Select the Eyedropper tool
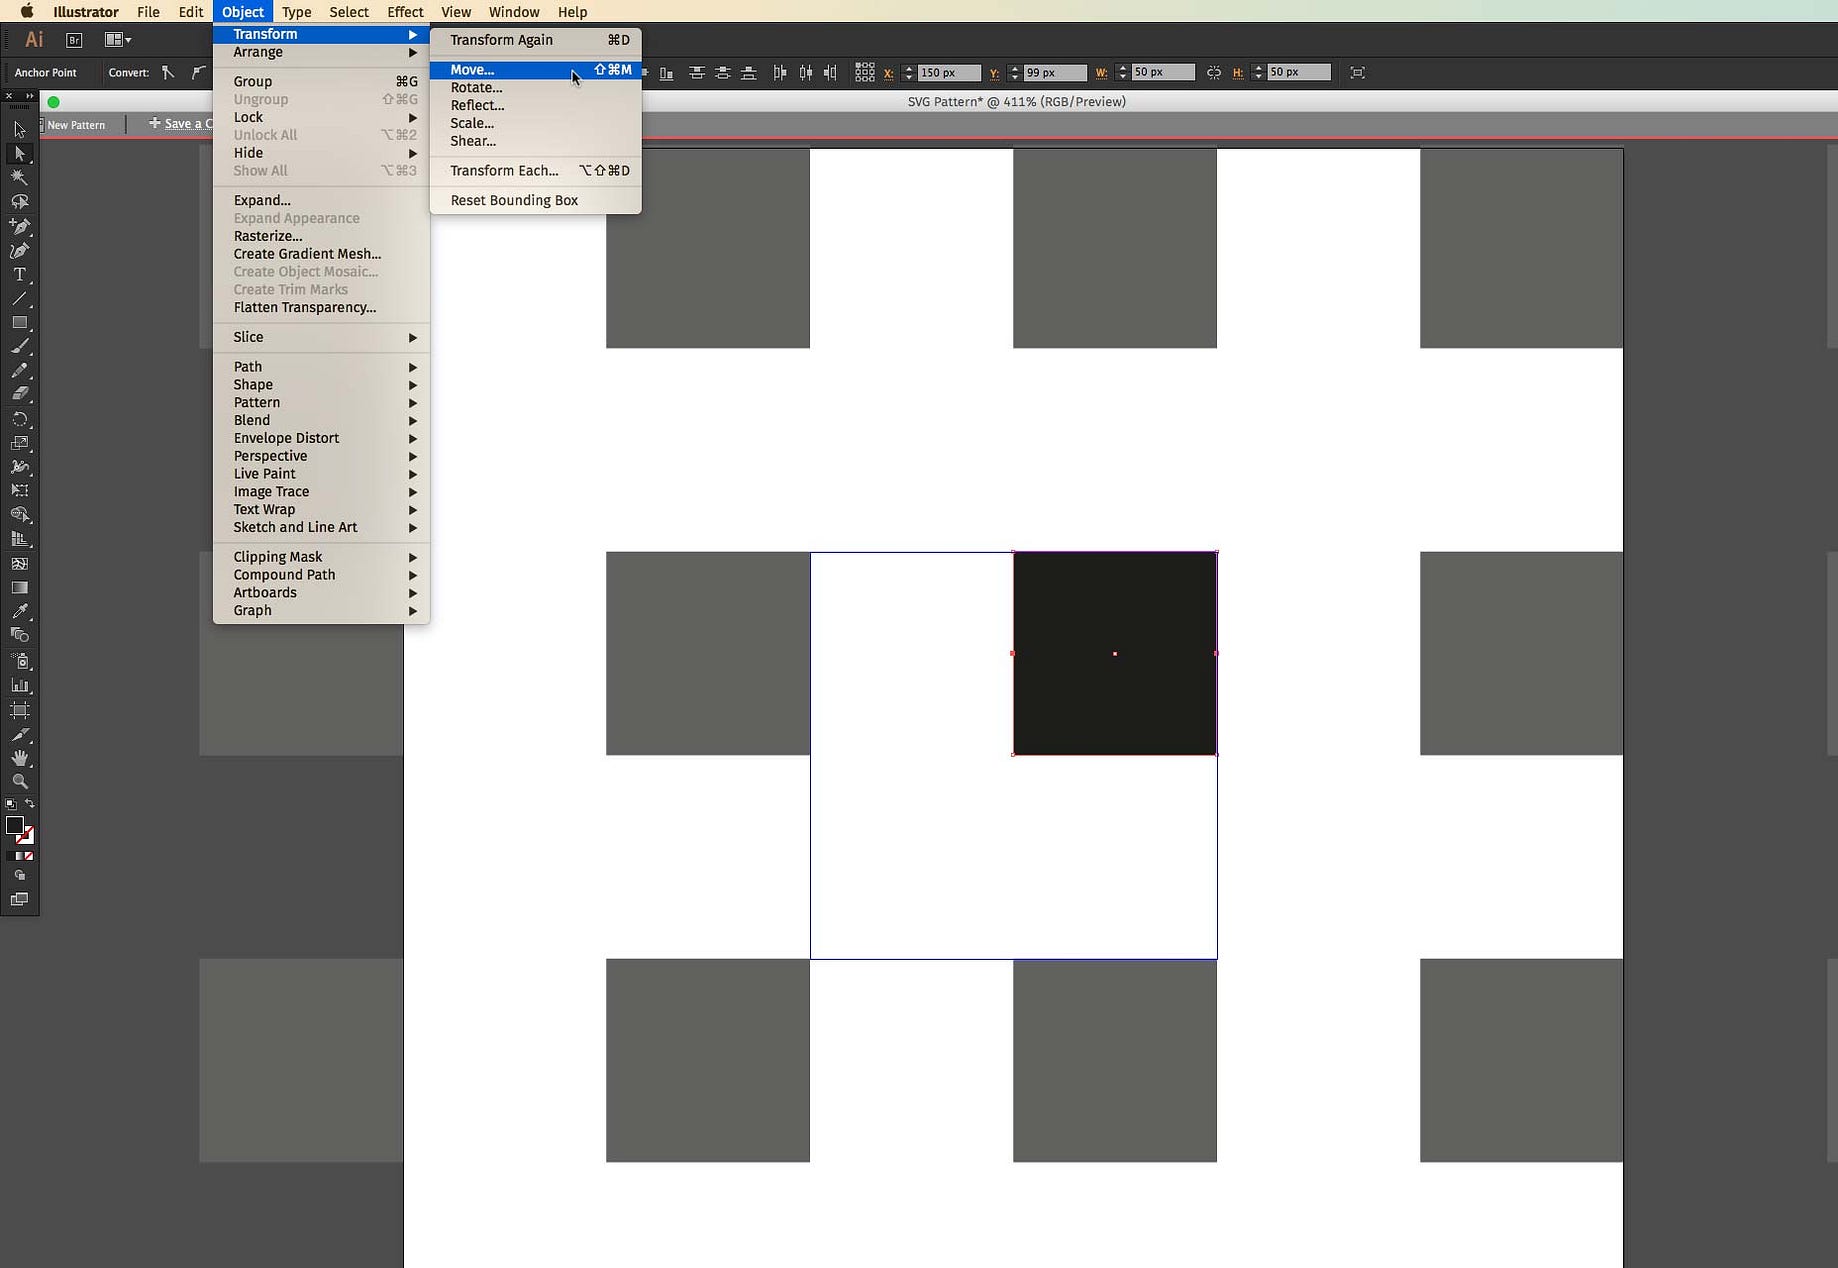Image resolution: width=1838 pixels, height=1268 pixels. click(19, 612)
